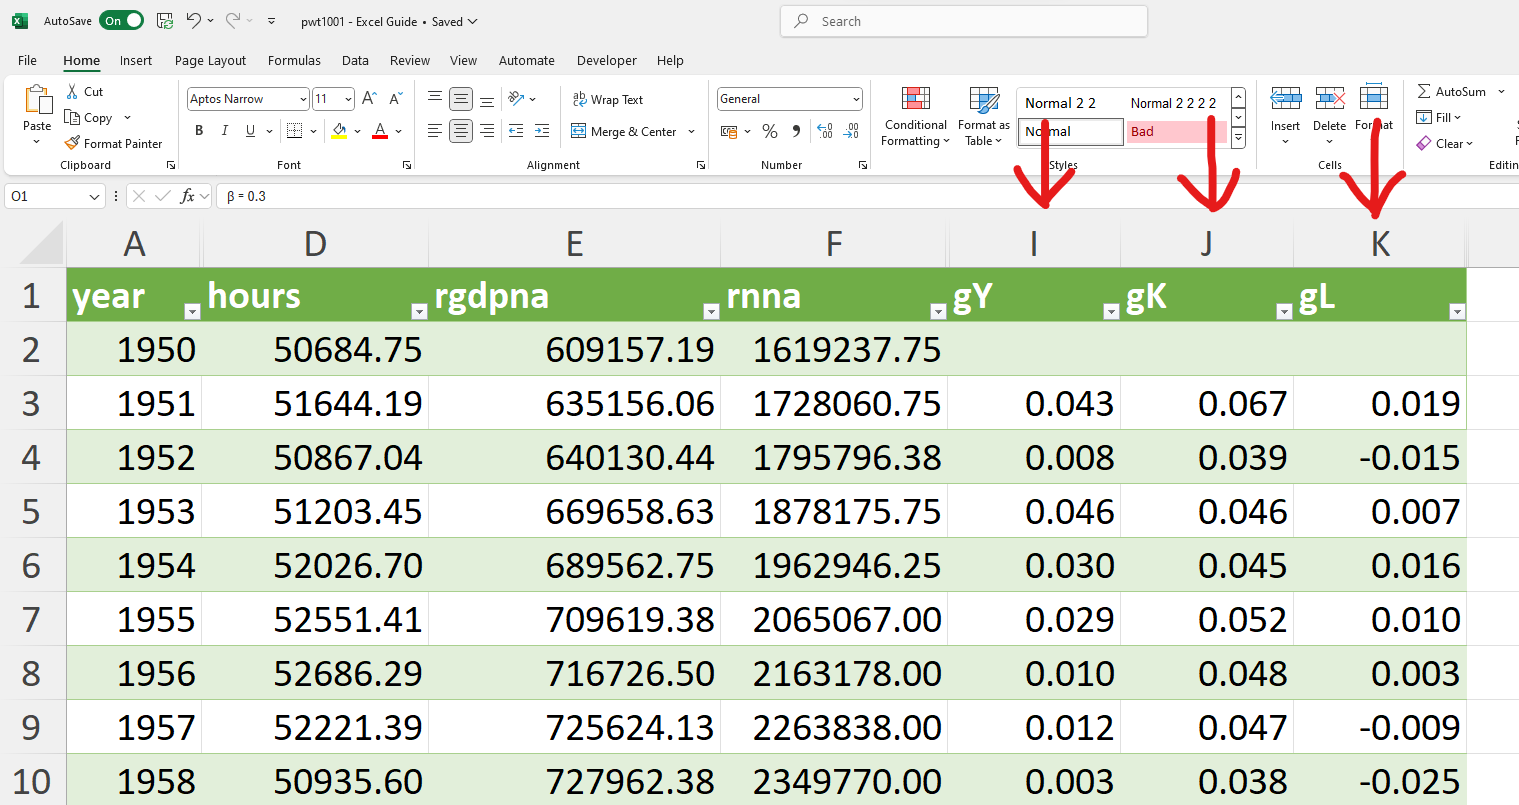Toggle Wrap Text on the cell
The height and width of the screenshot is (805, 1519).
pyautogui.click(x=607, y=99)
